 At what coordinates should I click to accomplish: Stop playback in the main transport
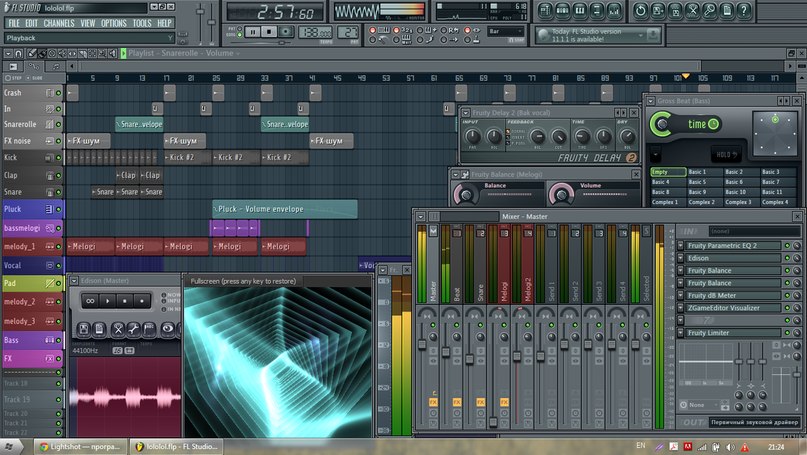pyautogui.click(x=269, y=32)
